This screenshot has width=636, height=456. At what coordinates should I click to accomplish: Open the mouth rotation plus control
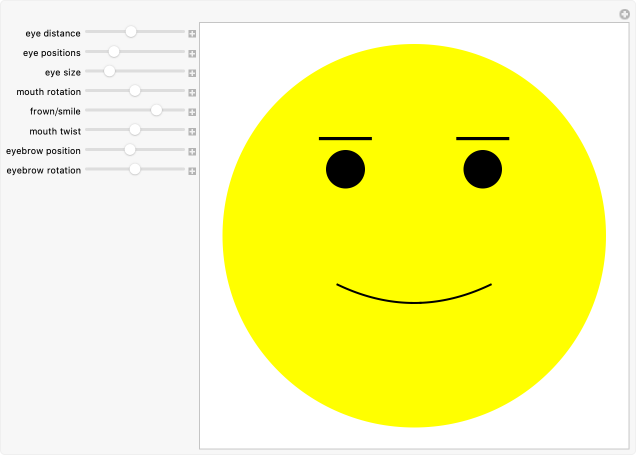(x=192, y=92)
